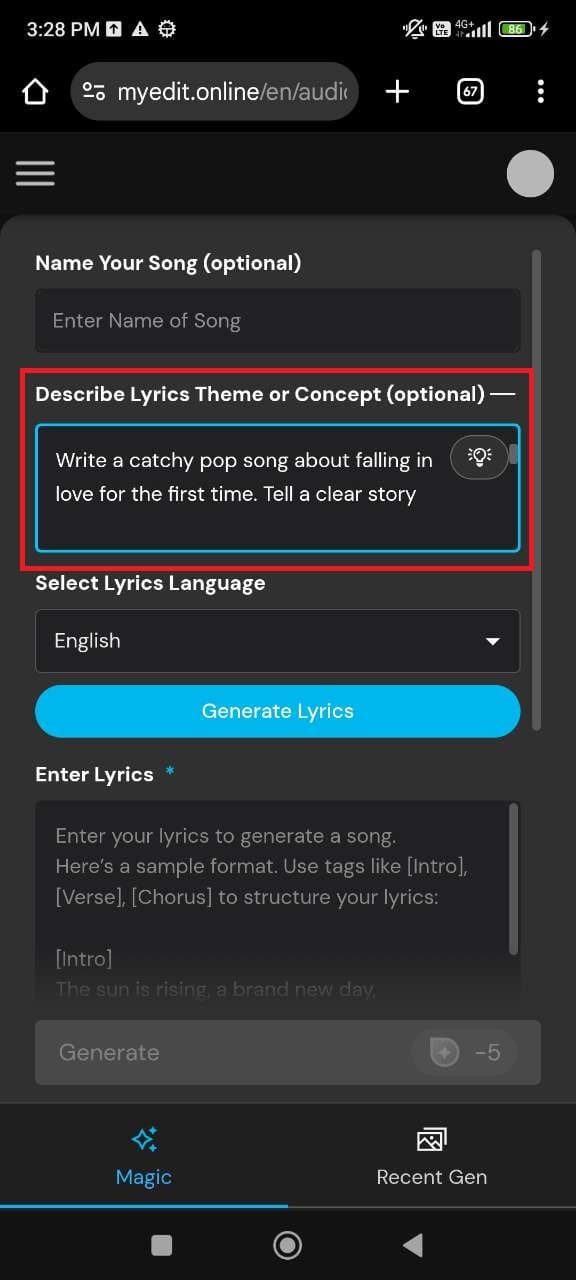Image resolution: width=576 pixels, height=1280 pixels.
Task: Open the Select Lyrics Language dropdown
Action: [x=278, y=641]
